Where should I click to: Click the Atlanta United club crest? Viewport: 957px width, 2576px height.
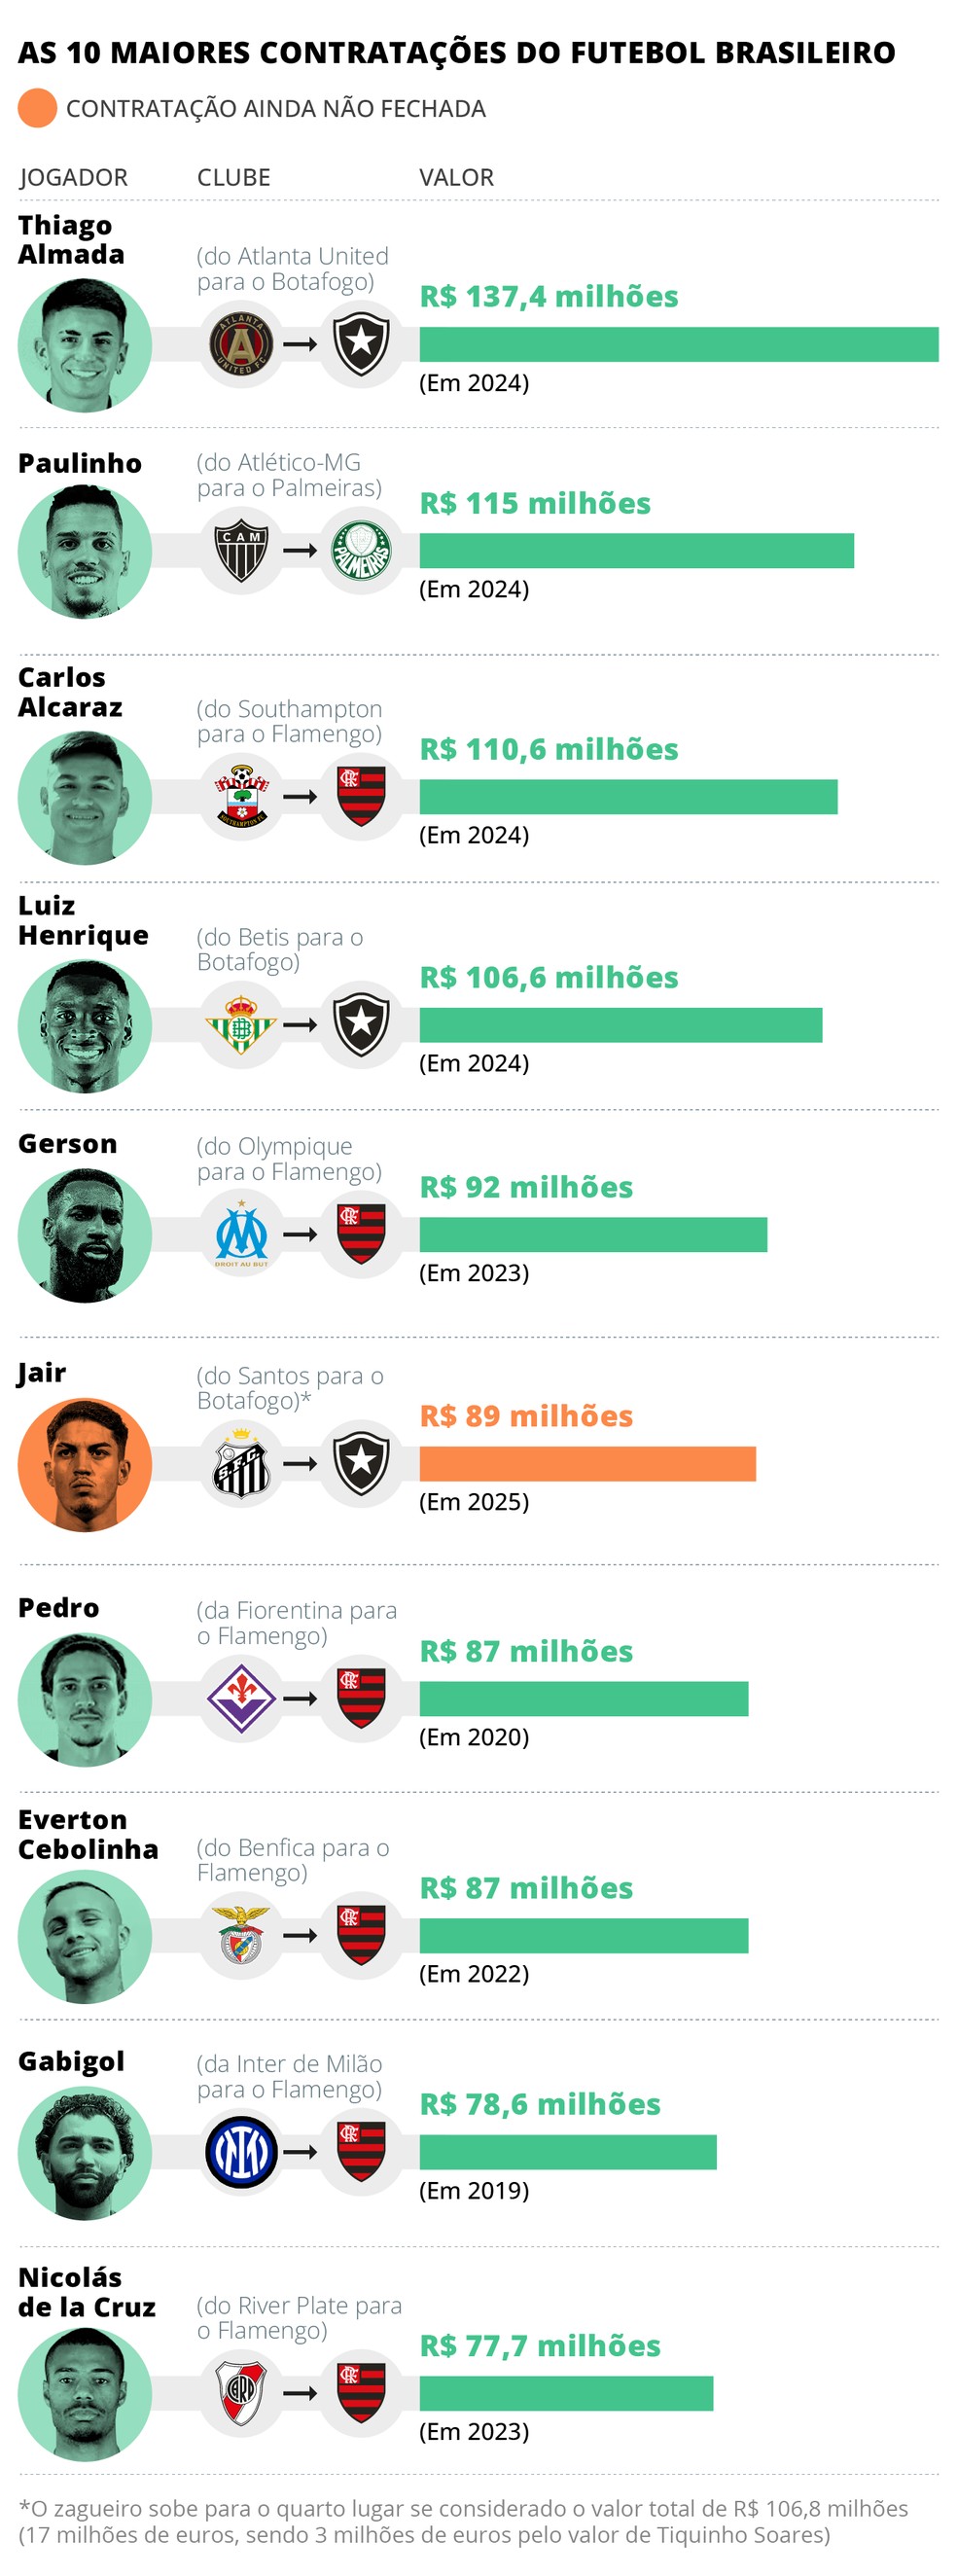[241, 344]
